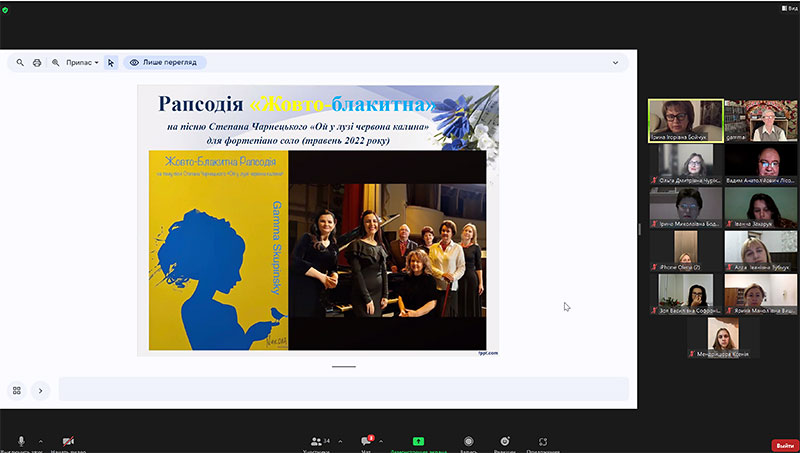
Task: Mute the microphone in Zoom controls
Action: coord(21,441)
